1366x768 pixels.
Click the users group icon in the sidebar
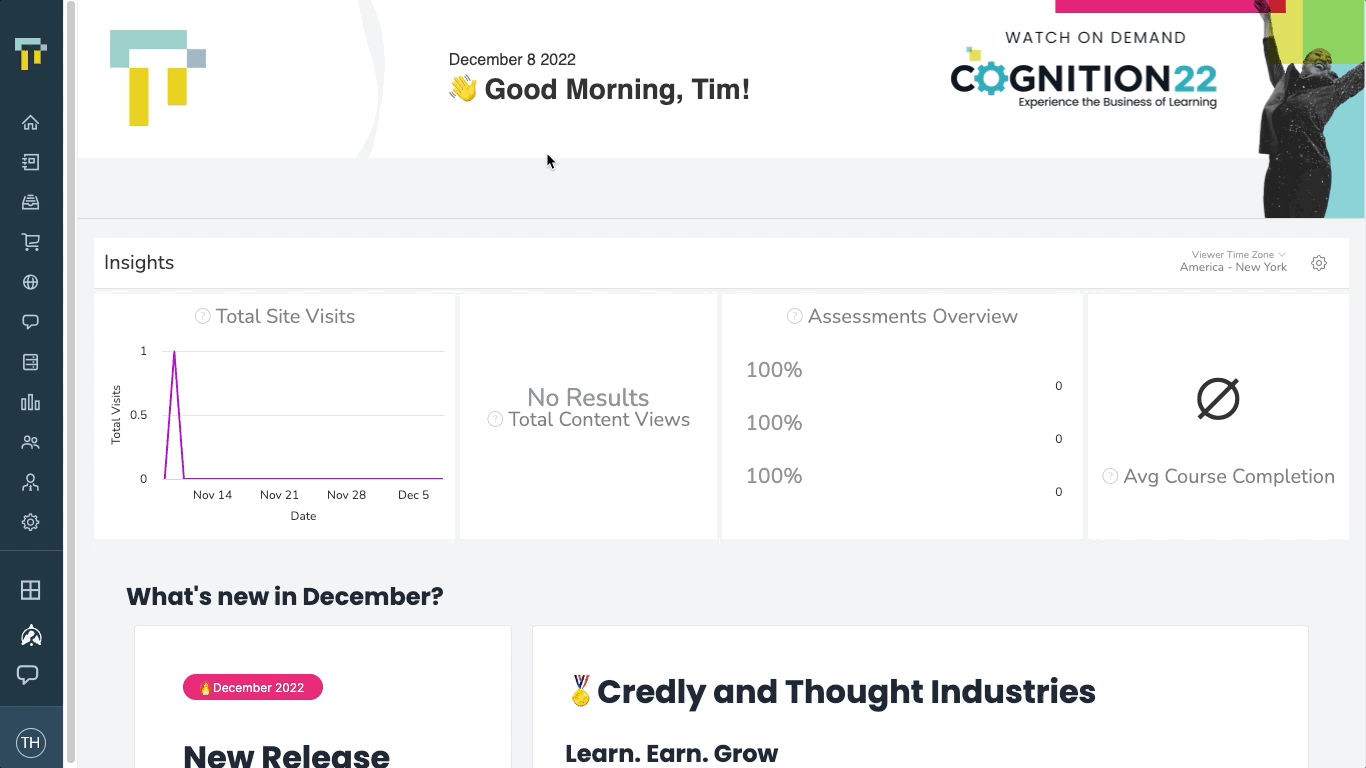pos(31,441)
